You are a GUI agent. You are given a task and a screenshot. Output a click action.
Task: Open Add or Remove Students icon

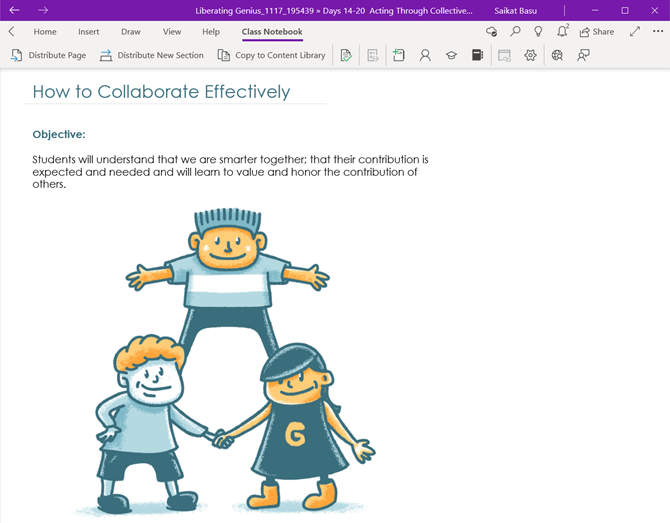tap(425, 55)
